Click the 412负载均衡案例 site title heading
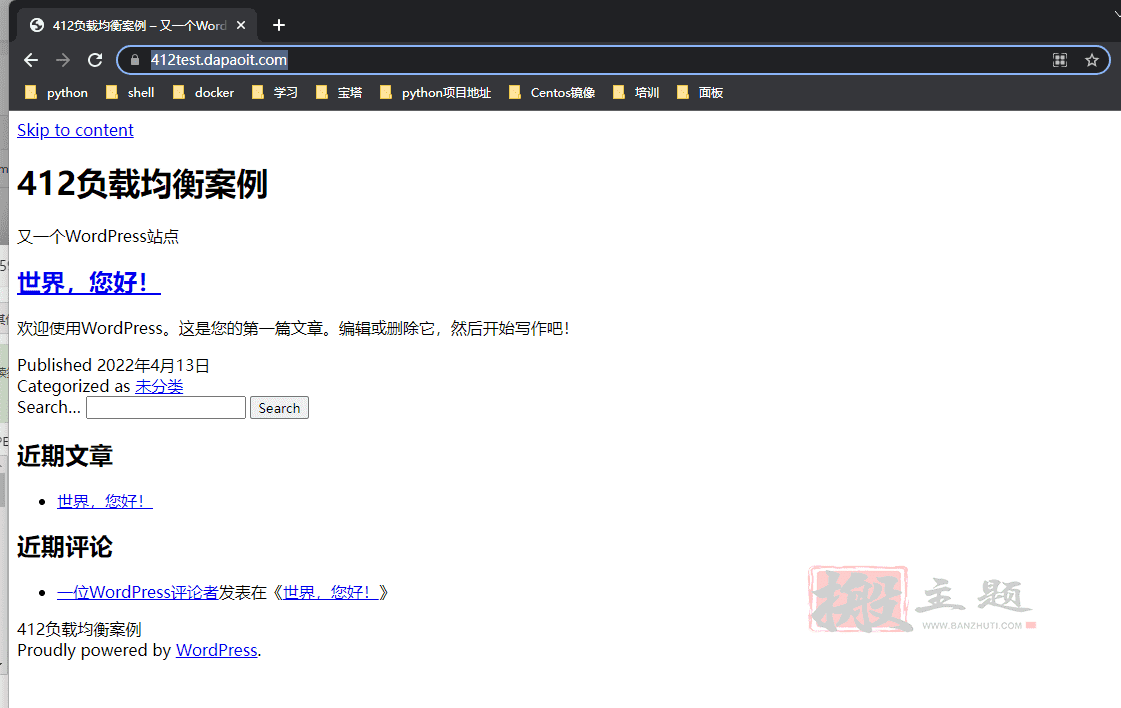 coord(142,184)
